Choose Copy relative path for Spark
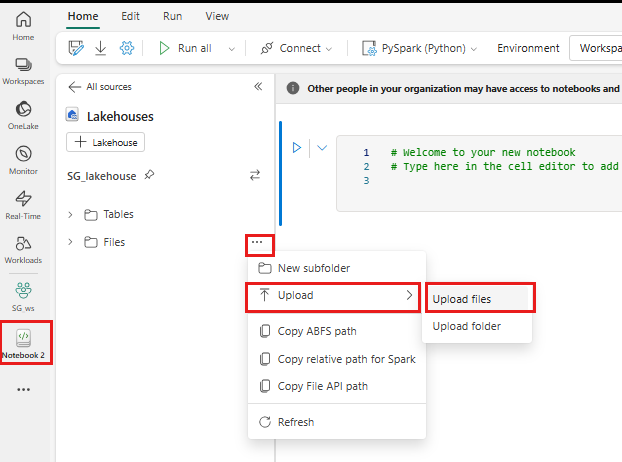 tap(336, 359)
